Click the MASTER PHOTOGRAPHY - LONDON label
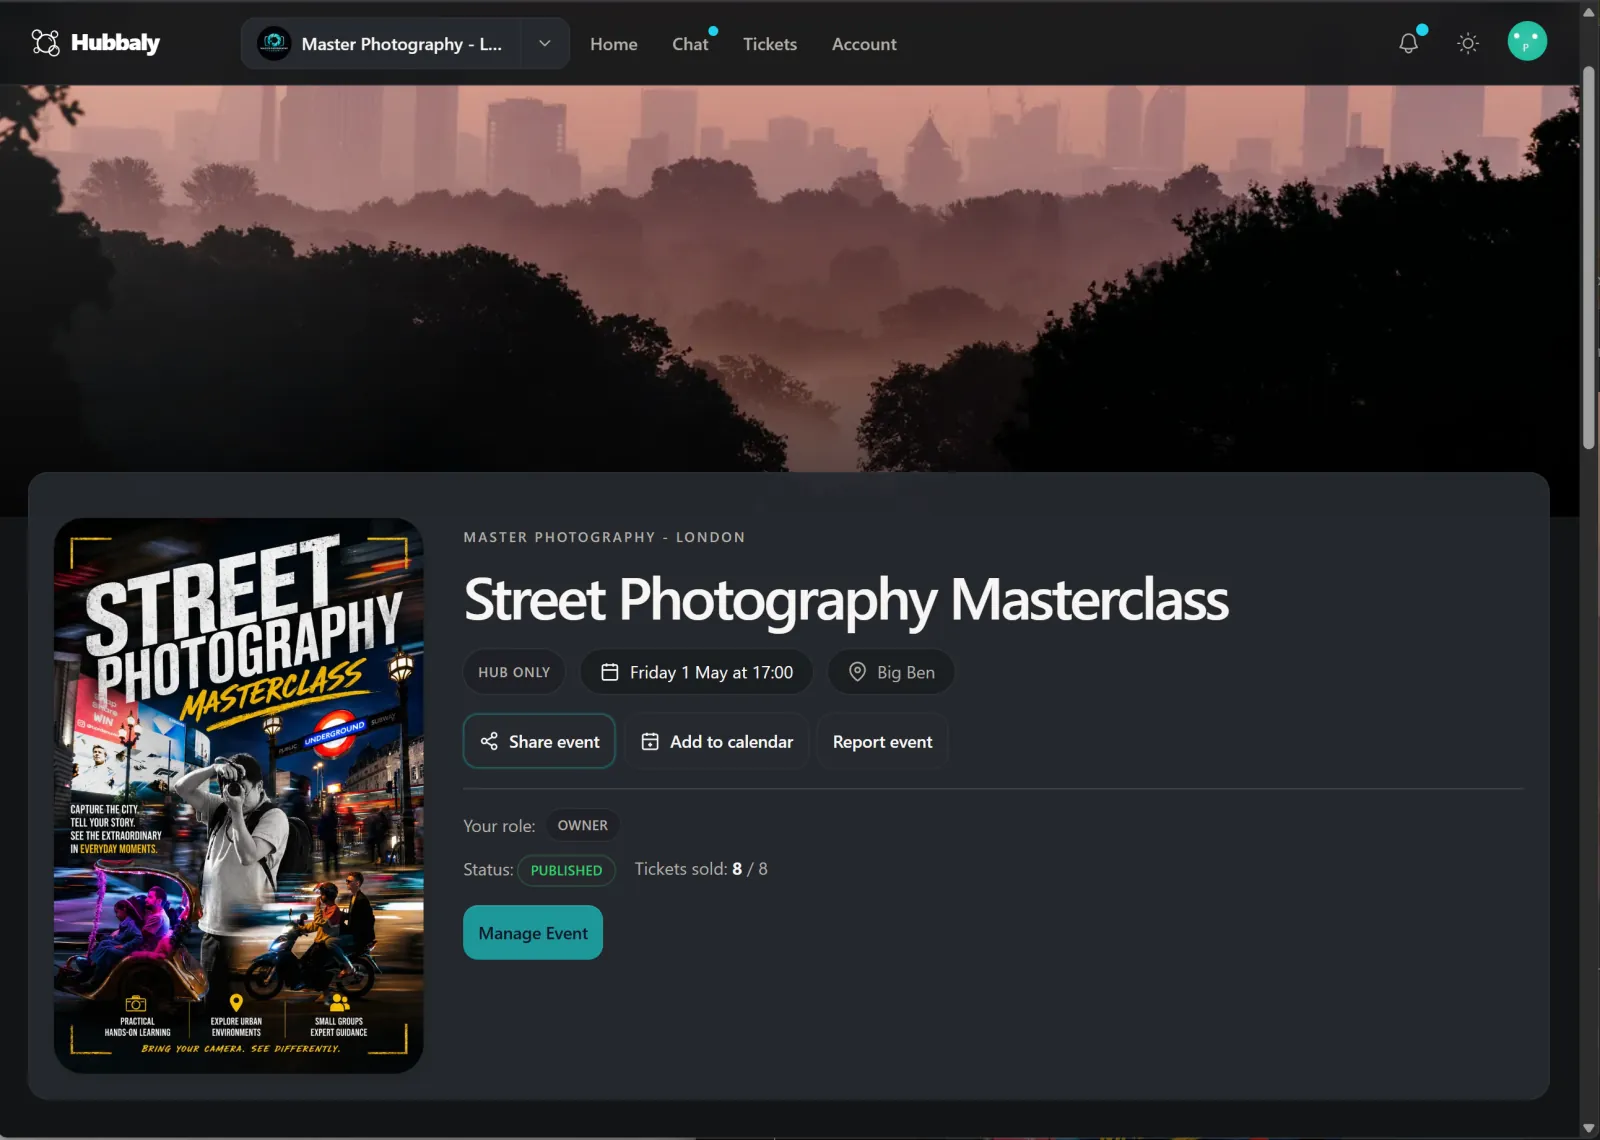The width and height of the screenshot is (1600, 1140). click(x=604, y=537)
